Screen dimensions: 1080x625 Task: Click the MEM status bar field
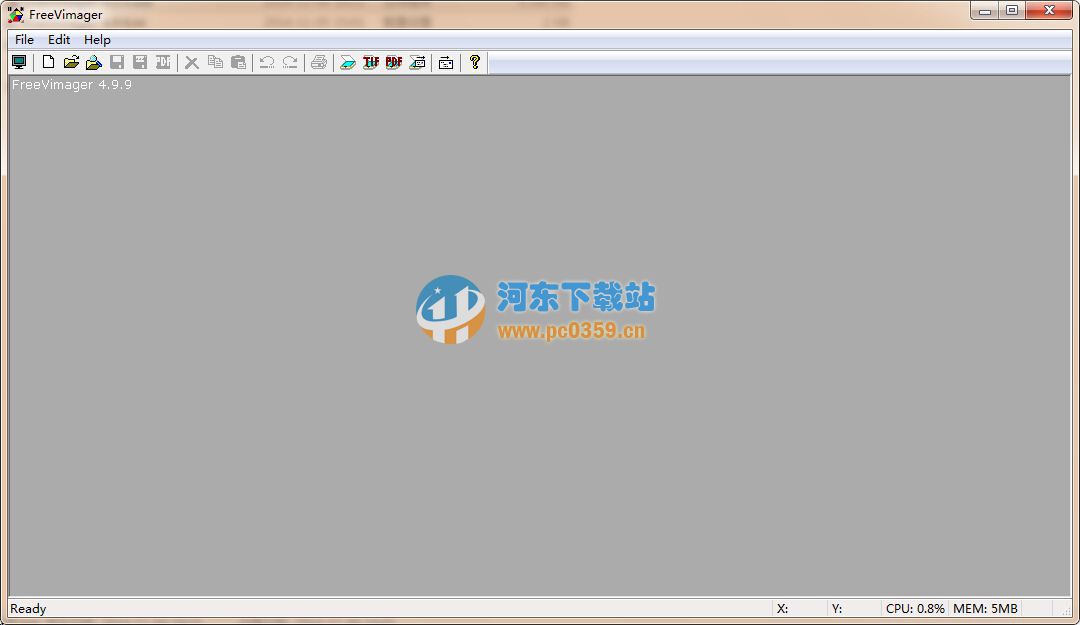986,608
